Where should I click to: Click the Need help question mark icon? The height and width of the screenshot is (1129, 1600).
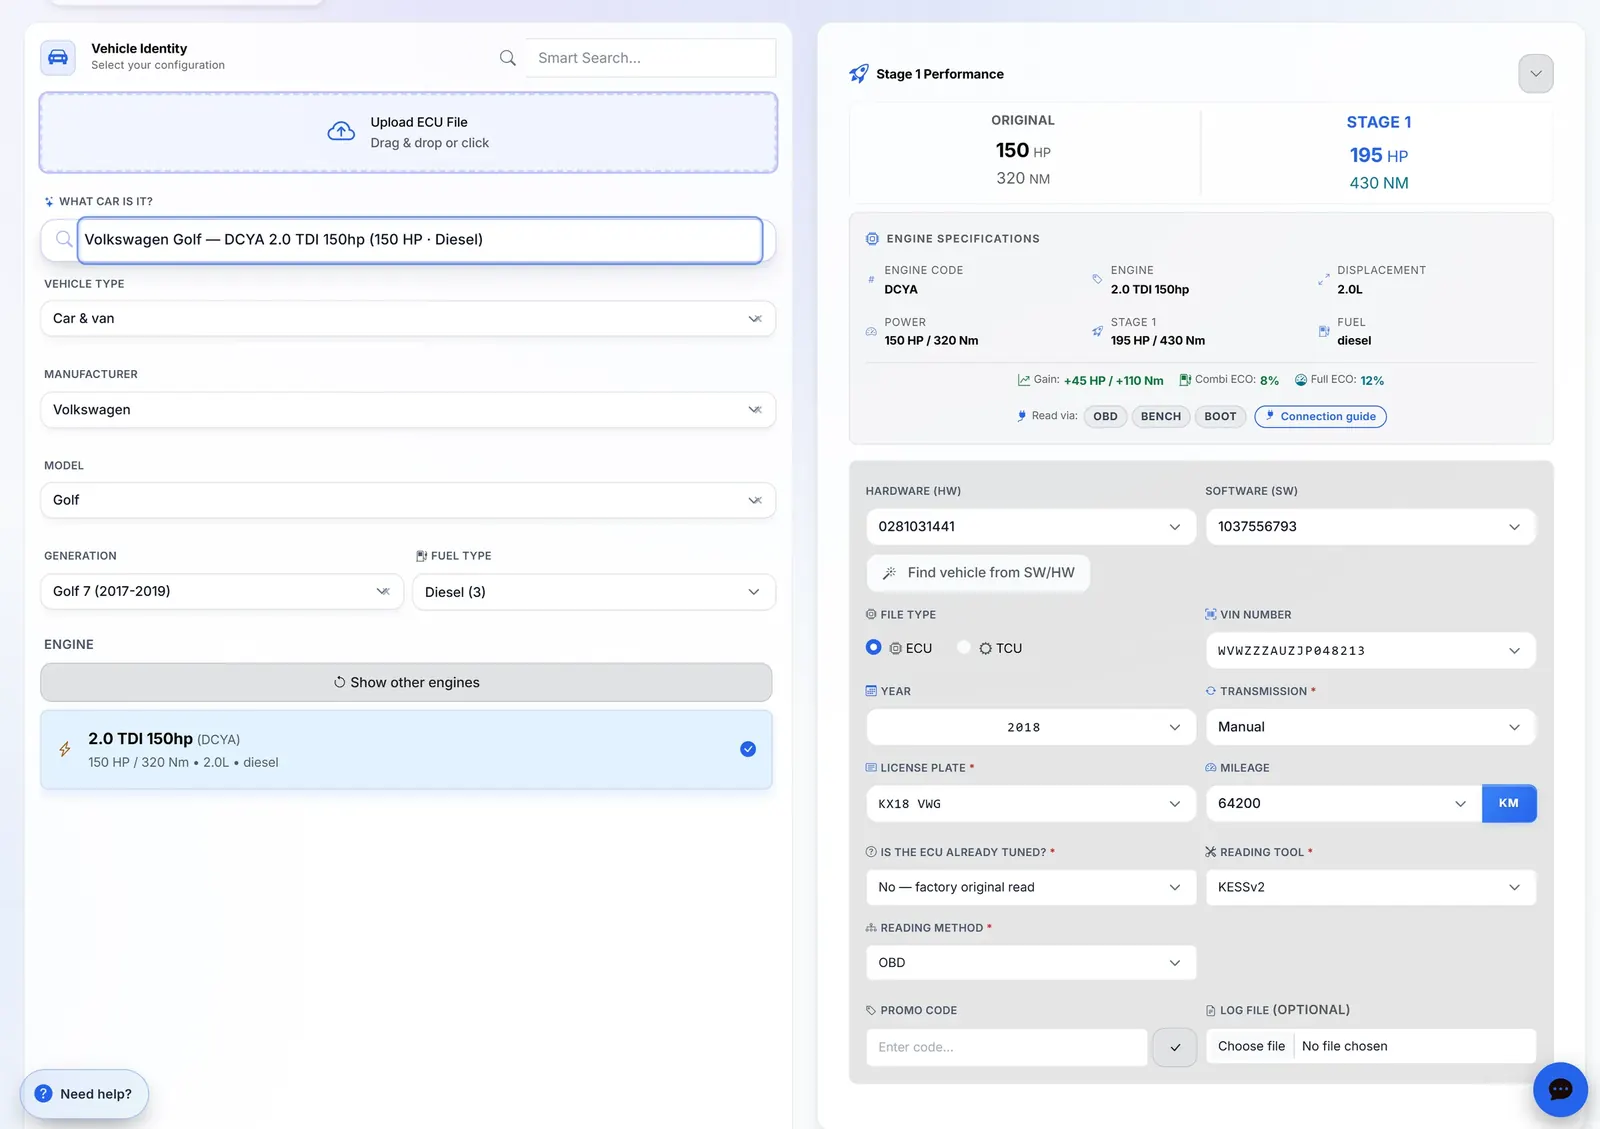click(44, 1094)
